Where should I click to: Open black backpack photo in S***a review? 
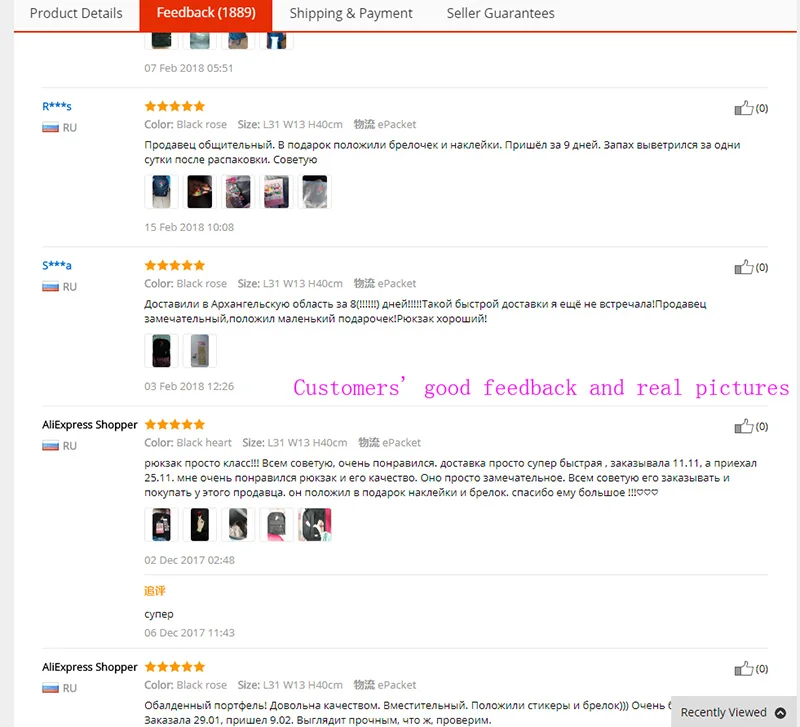161,351
